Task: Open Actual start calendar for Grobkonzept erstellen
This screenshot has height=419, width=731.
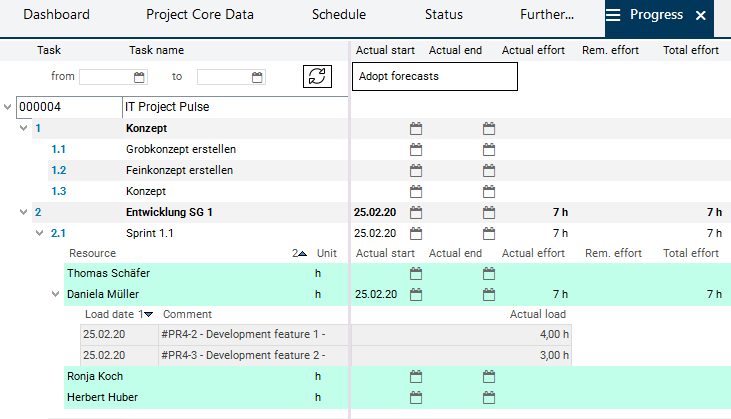Action: click(x=416, y=149)
